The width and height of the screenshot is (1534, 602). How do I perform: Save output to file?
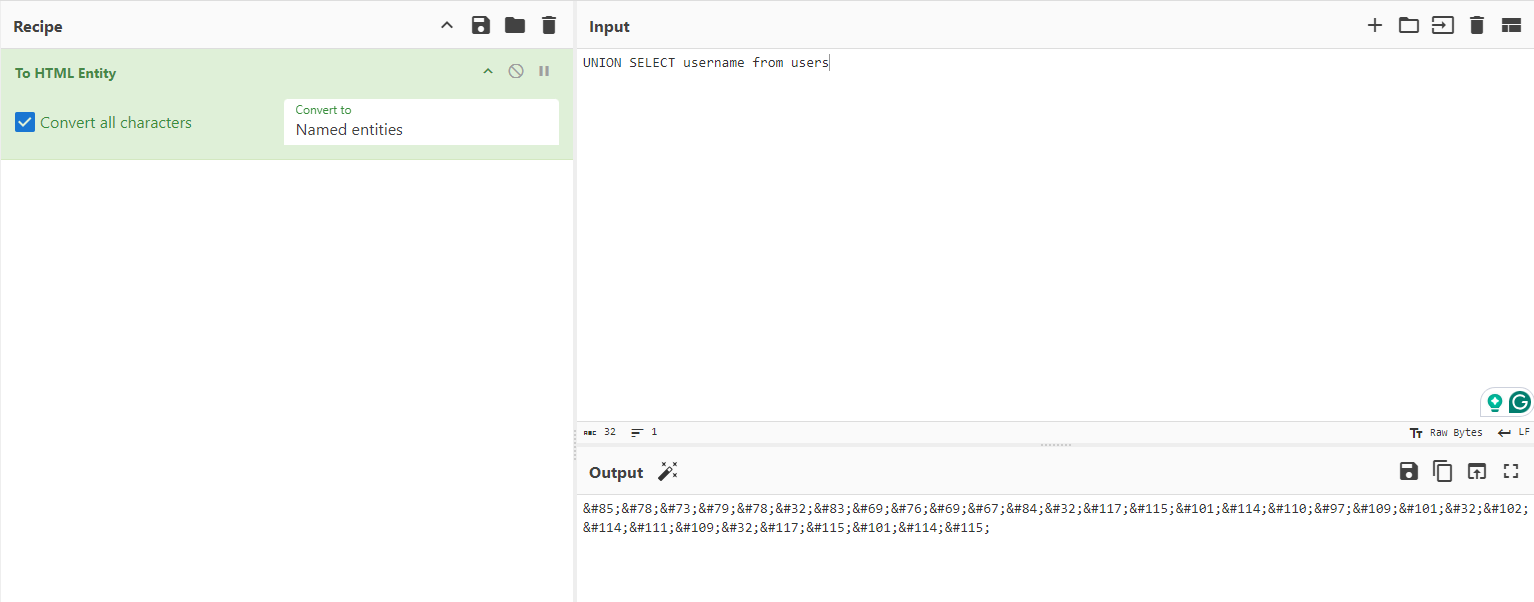click(x=1409, y=472)
